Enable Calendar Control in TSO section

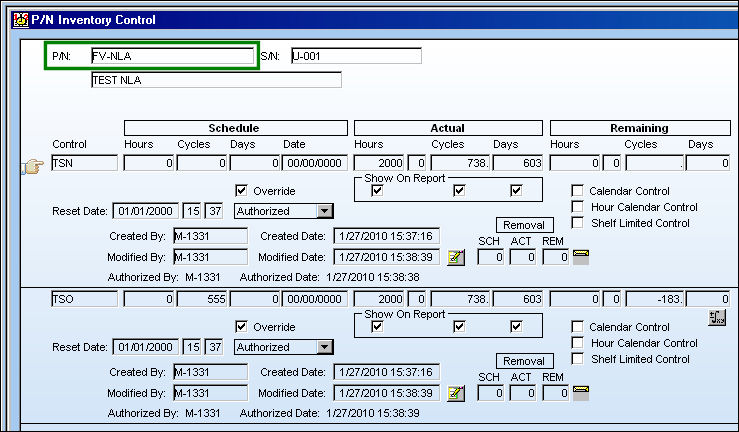[x=577, y=326]
